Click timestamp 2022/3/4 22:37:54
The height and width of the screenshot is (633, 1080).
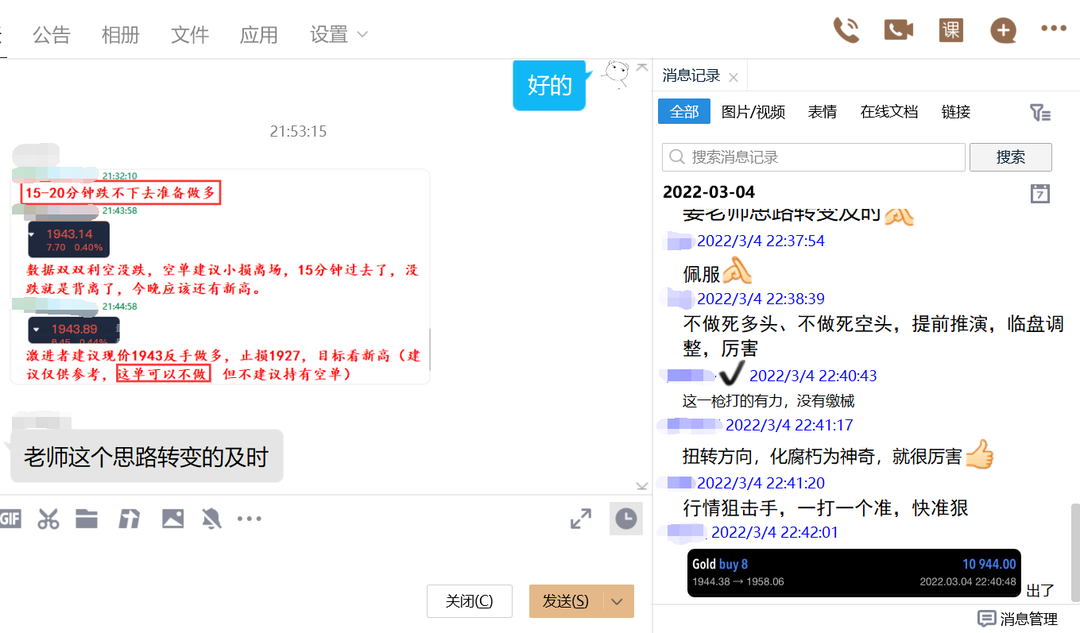pyautogui.click(x=760, y=241)
